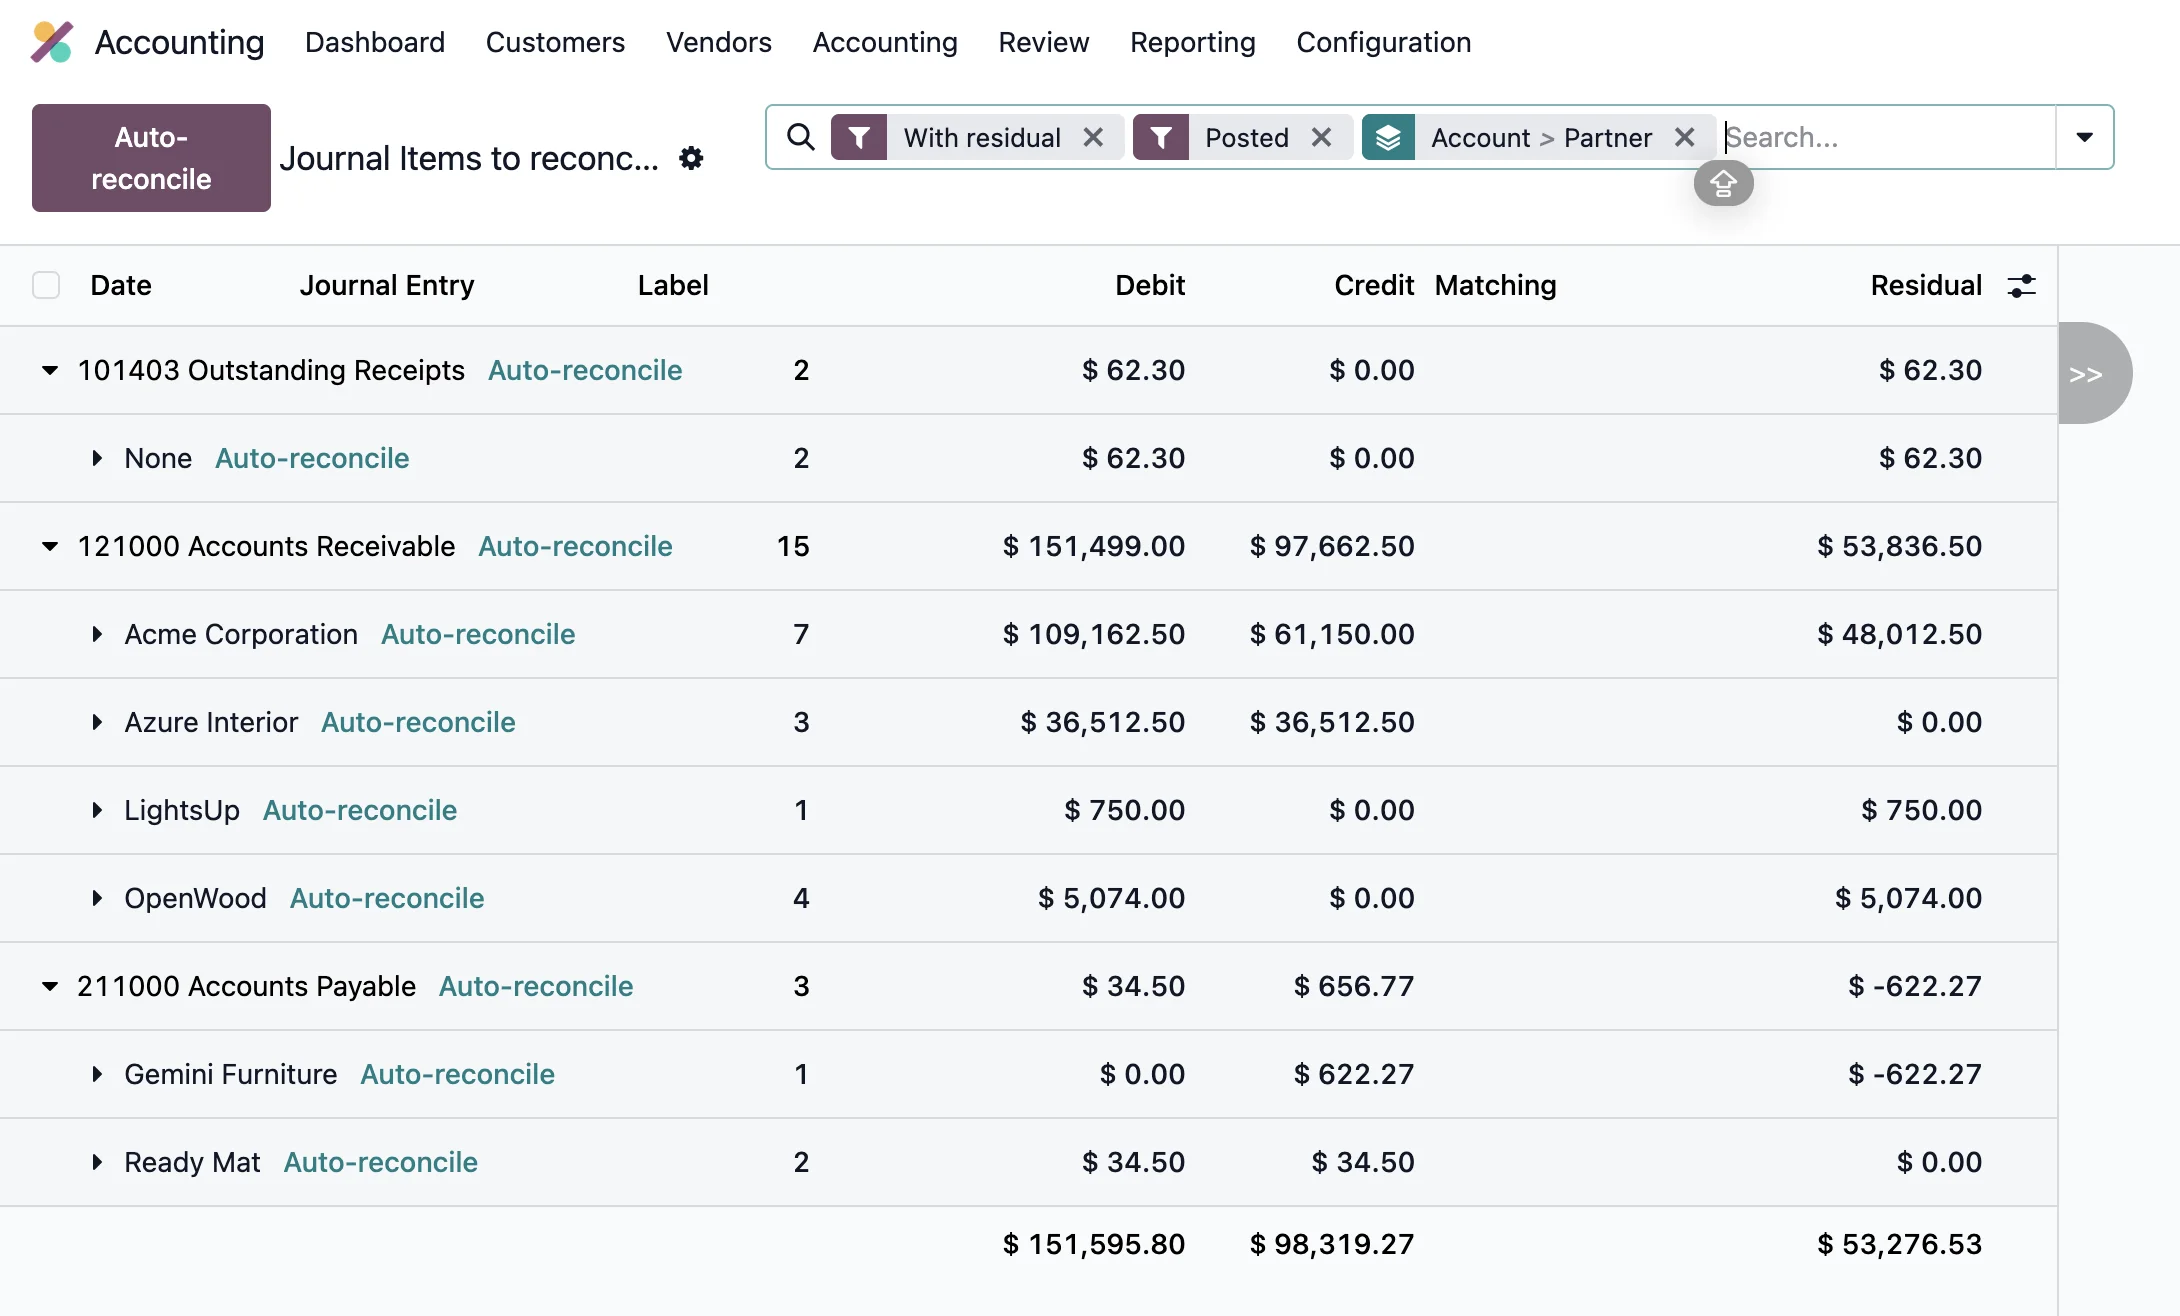Click Auto-reconcile link for Acme Corporation
The width and height of the screenshot is (2180, 1316).
478,634
